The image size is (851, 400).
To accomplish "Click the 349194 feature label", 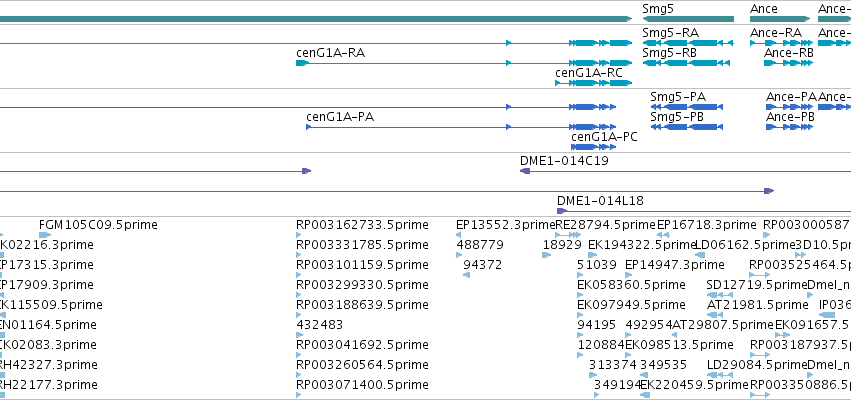I will click(x=618, y=385).
